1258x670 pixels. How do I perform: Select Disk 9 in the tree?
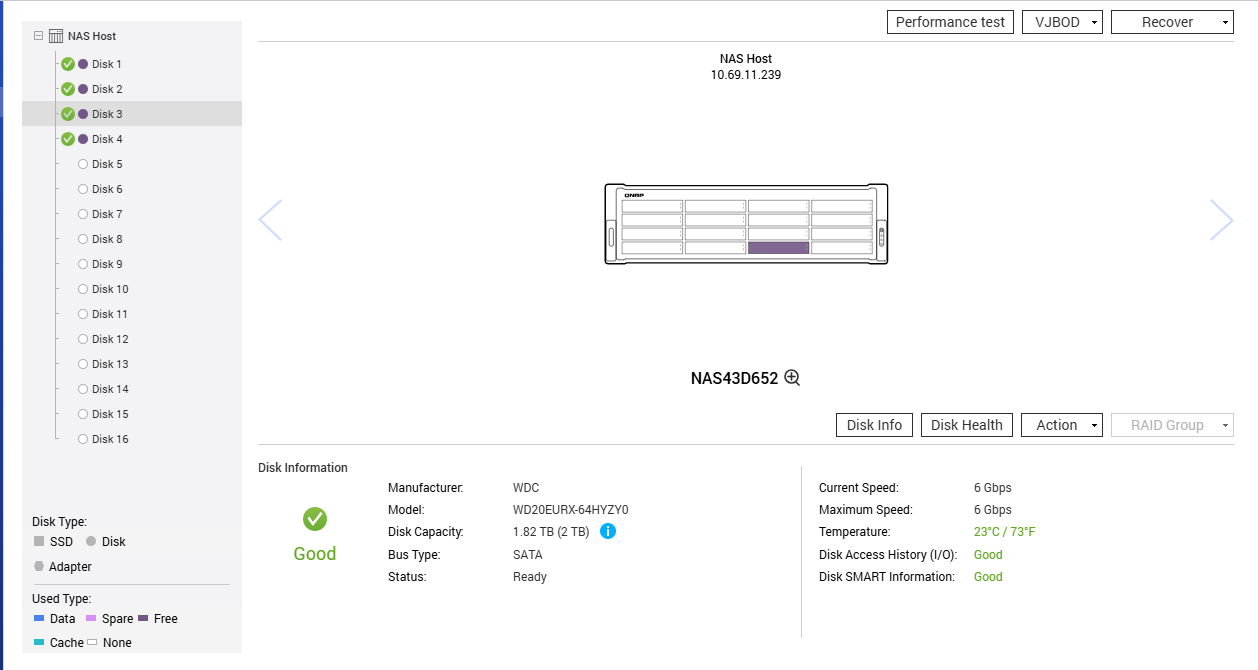click(x=107, y=264)
